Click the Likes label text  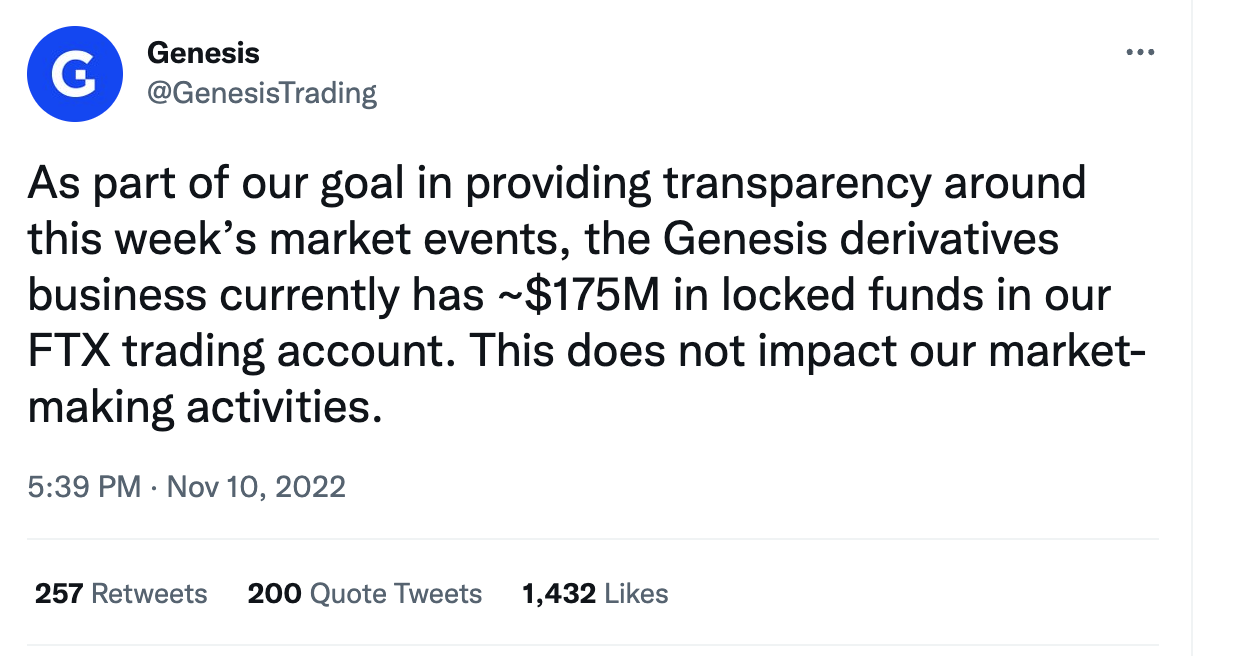637,593
